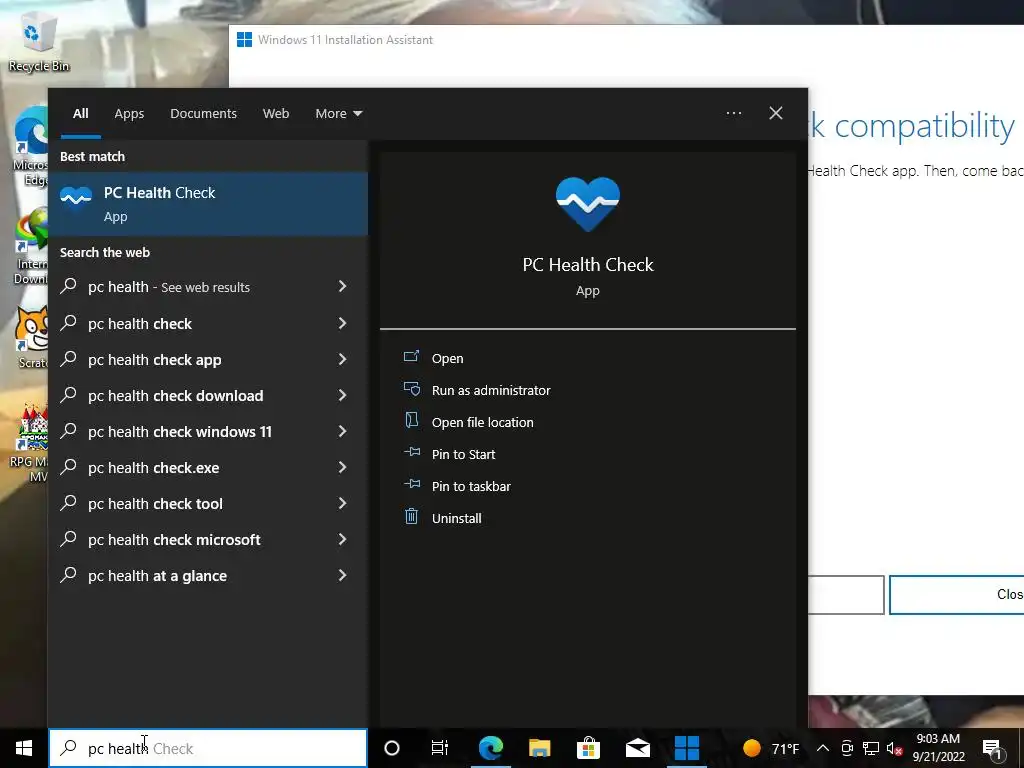Click the Open action icon
Image resolution: width=1024 pixels, height=768 pixels.
pos(411,357)
